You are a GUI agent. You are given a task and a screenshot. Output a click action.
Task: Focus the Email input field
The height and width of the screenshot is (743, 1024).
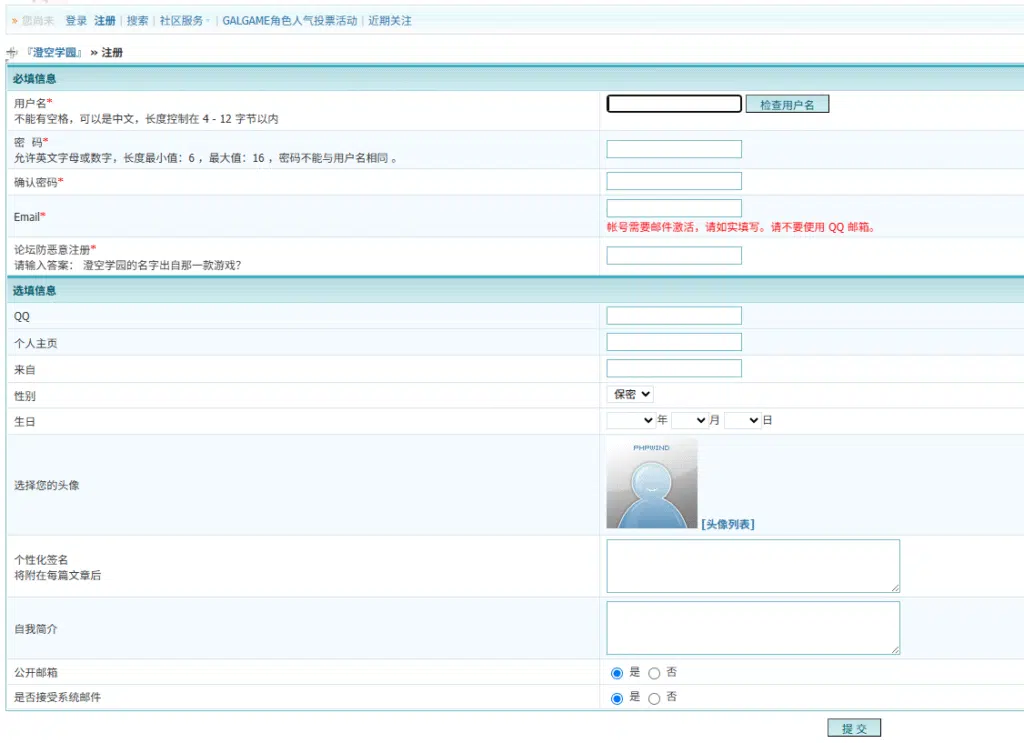[674, 208]
